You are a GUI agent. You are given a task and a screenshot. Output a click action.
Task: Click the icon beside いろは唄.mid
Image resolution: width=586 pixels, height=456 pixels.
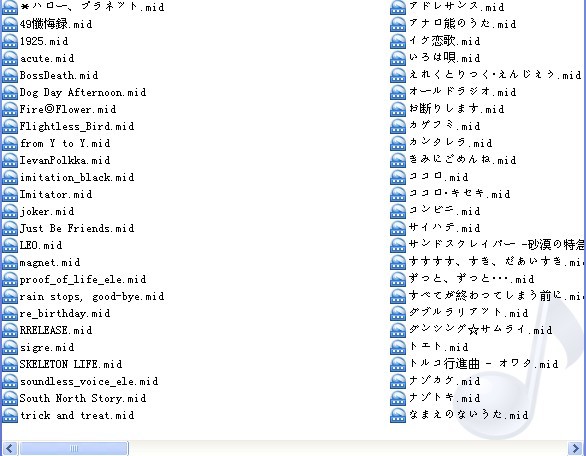point(398,58)
